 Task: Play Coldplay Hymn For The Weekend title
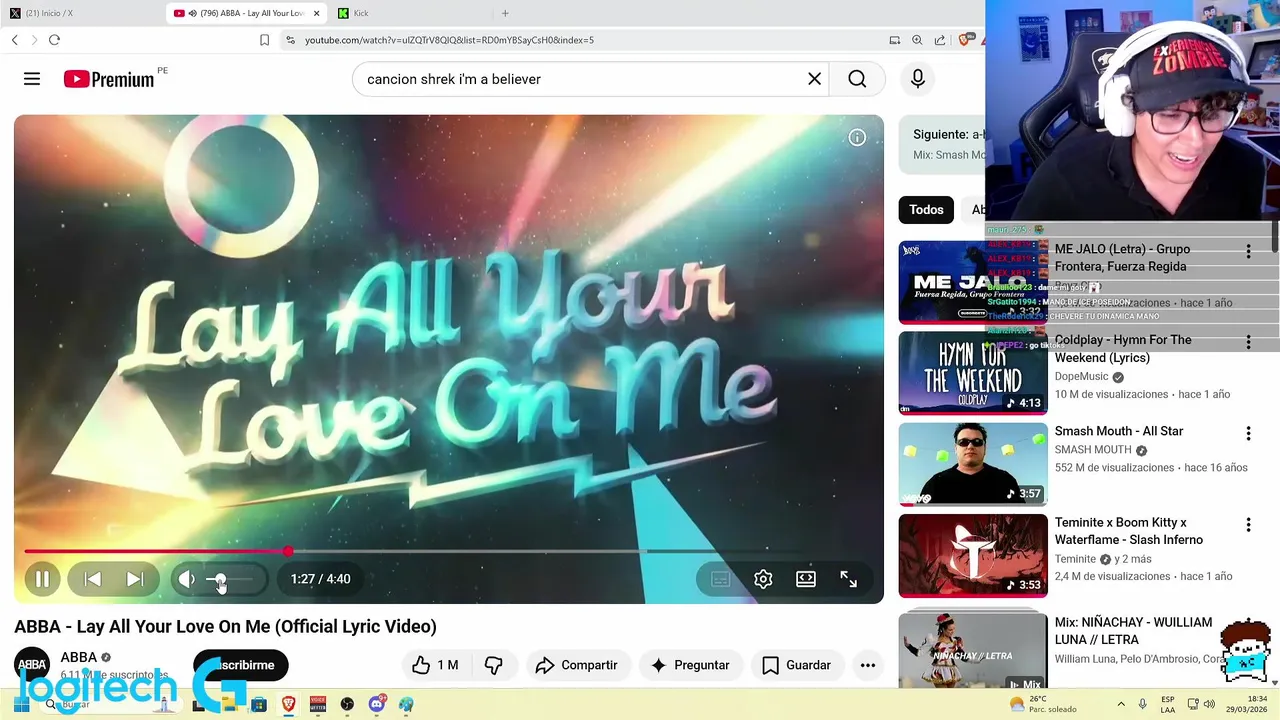click(1123, 349)
